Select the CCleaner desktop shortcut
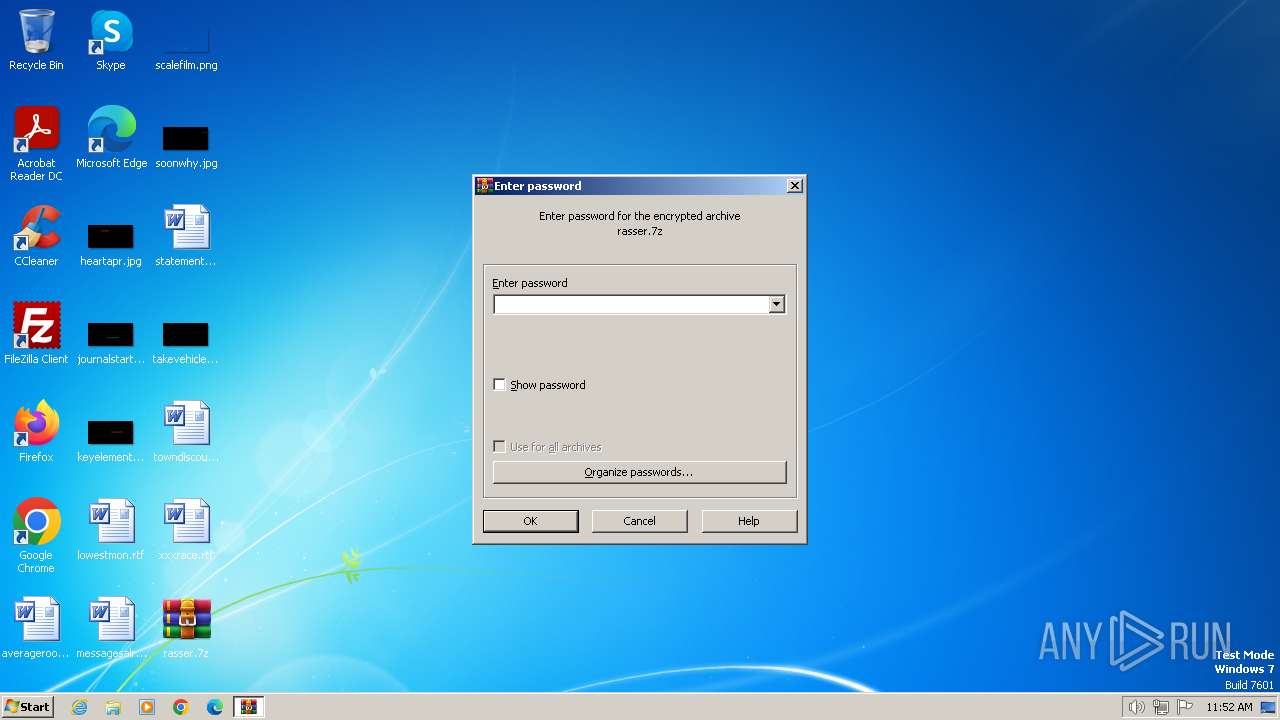The image size is (1280, 720). 36,236
